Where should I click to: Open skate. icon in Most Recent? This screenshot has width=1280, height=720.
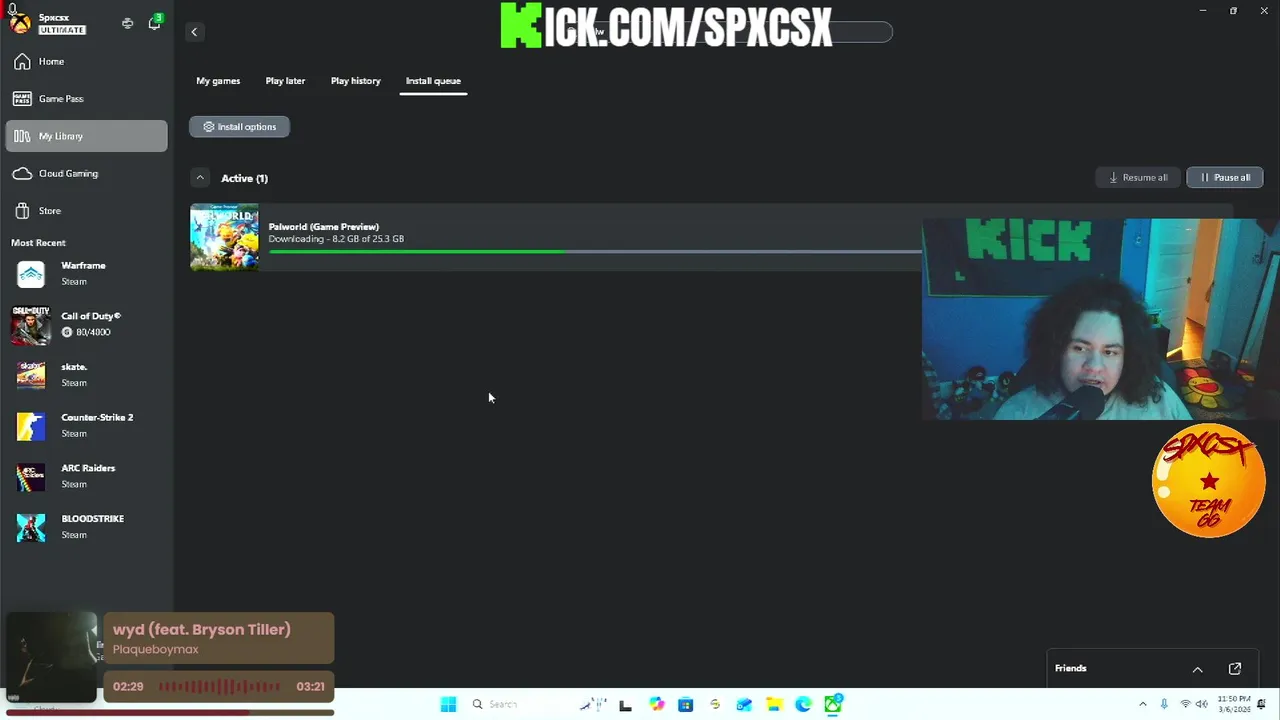(x=31, y=375)
